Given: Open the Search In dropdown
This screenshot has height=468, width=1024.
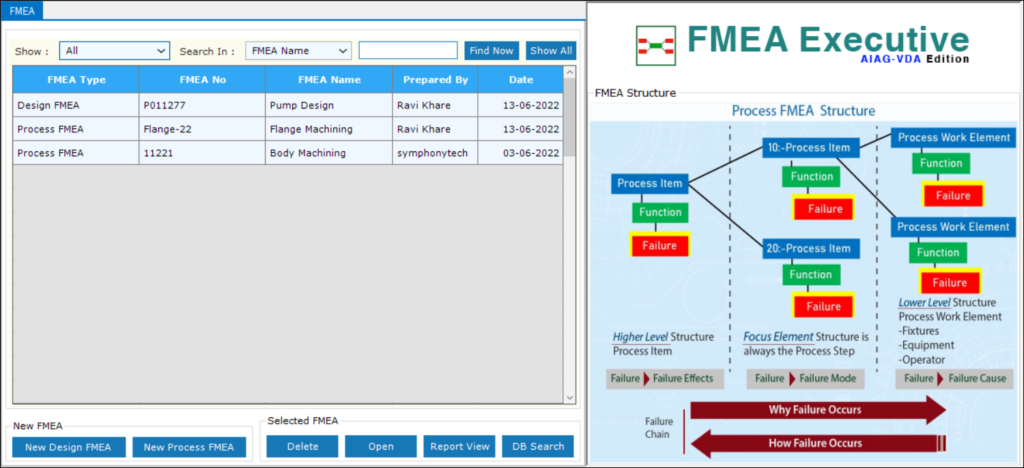Looking at the screenshot, I should 298,51.
